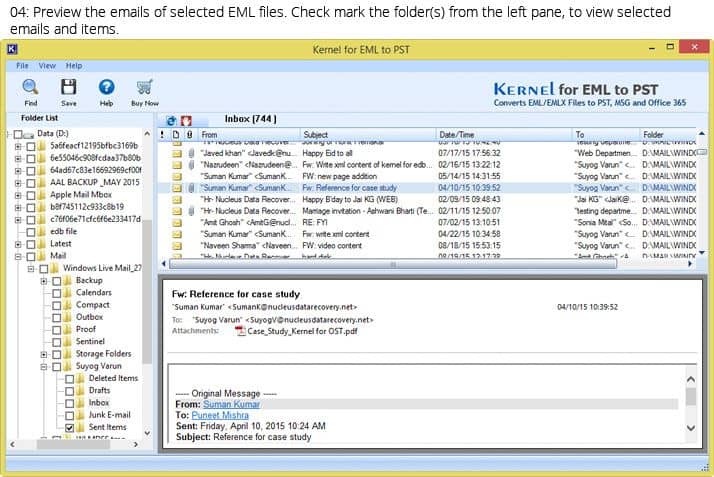Expand the Latest folder node
Viewport: 714px width, 477px height.
click(18, 244)
